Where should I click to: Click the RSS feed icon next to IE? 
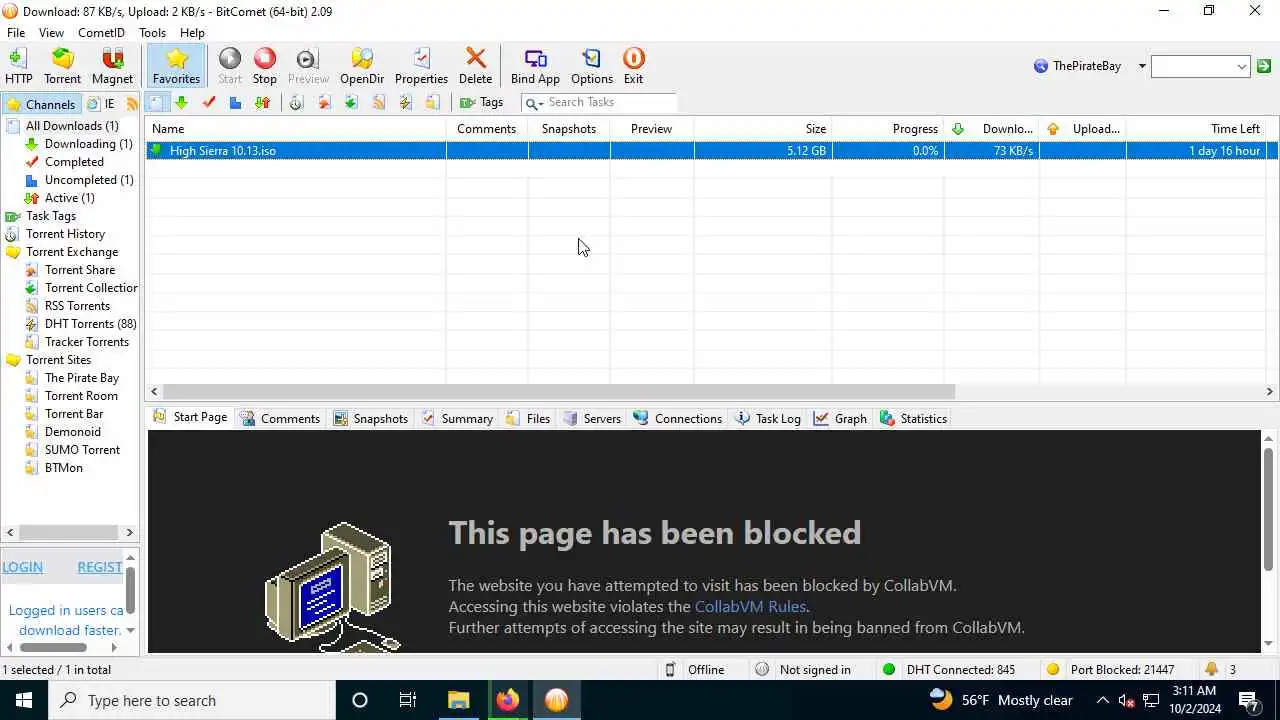pyautogui.click(x=132, y=104)
